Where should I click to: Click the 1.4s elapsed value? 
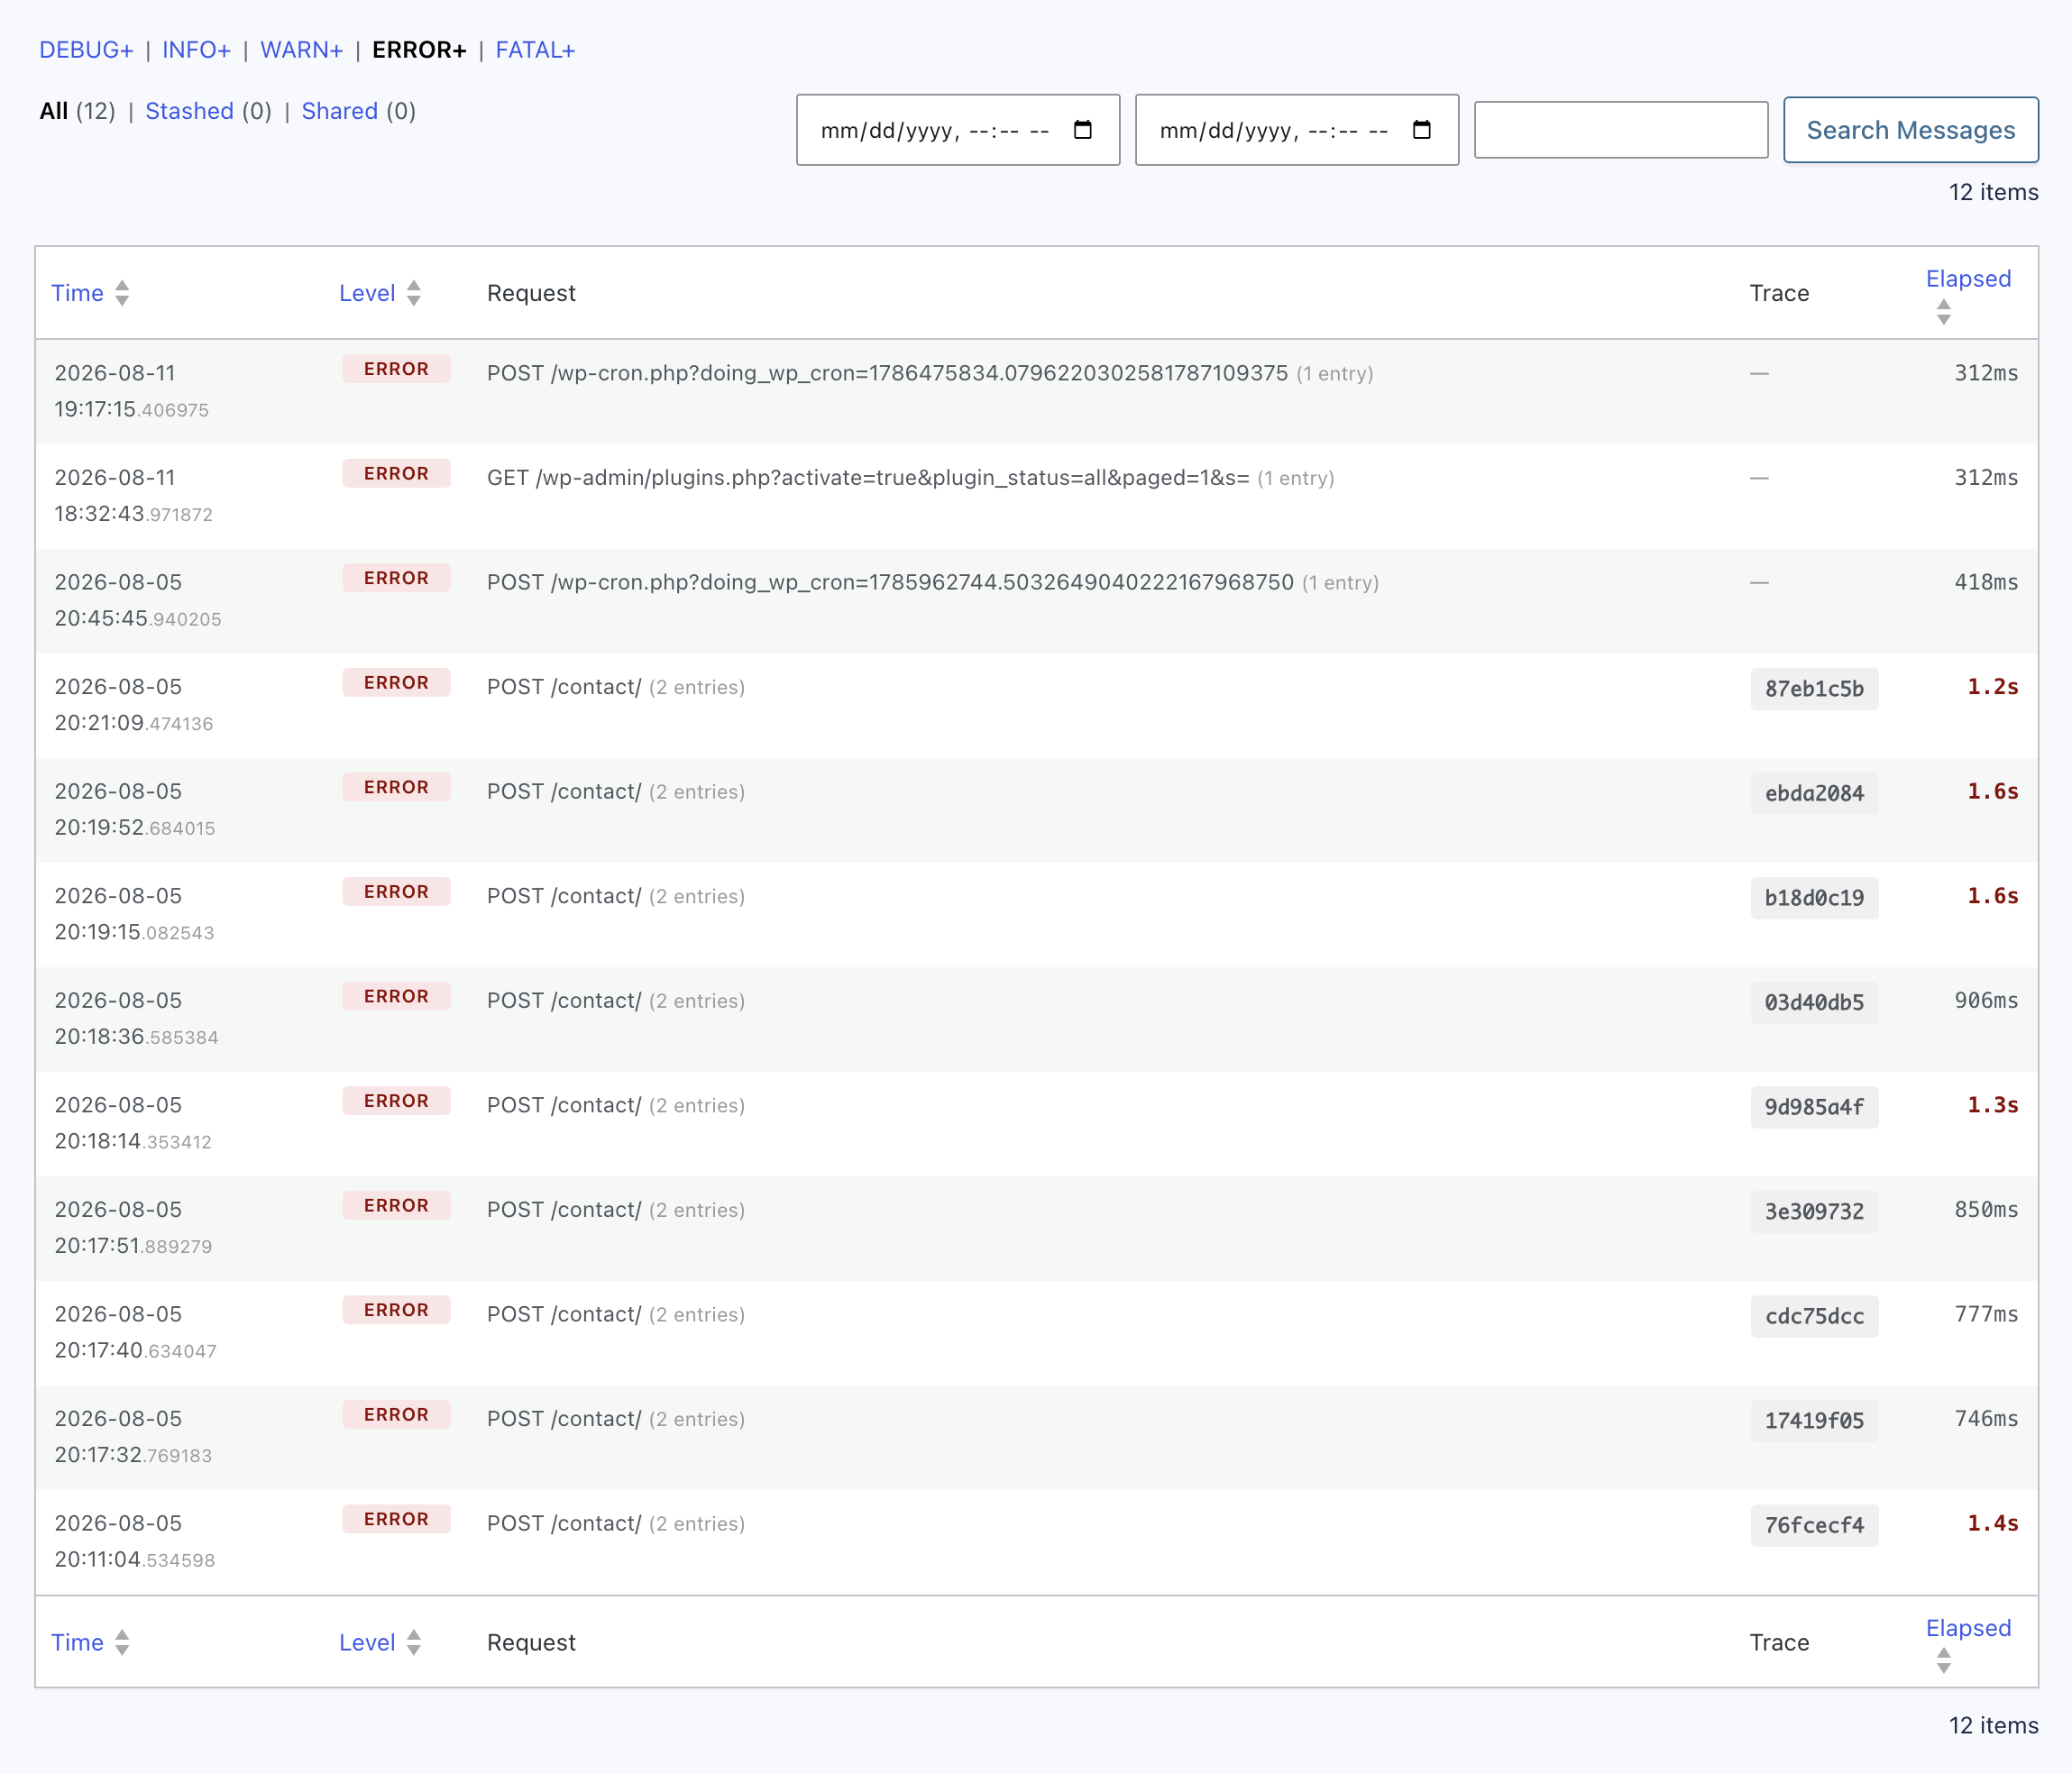click(x=1992, y=1523)
